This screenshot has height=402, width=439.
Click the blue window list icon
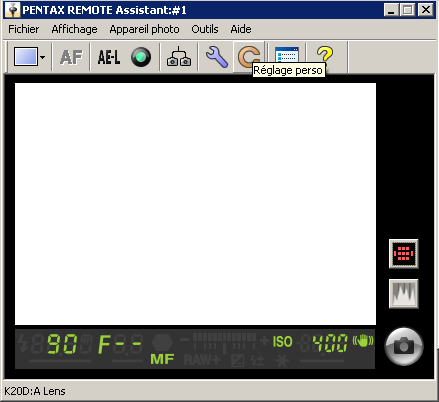click(x=287, y=55)
